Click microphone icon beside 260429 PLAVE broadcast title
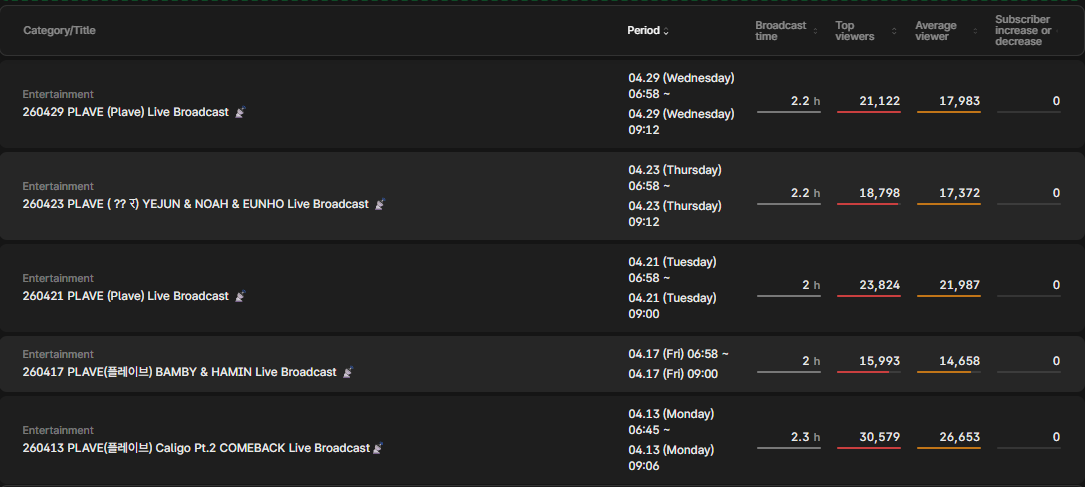Screen dimensions: 1085x487 pyautogui.click(x=240, y=112)
